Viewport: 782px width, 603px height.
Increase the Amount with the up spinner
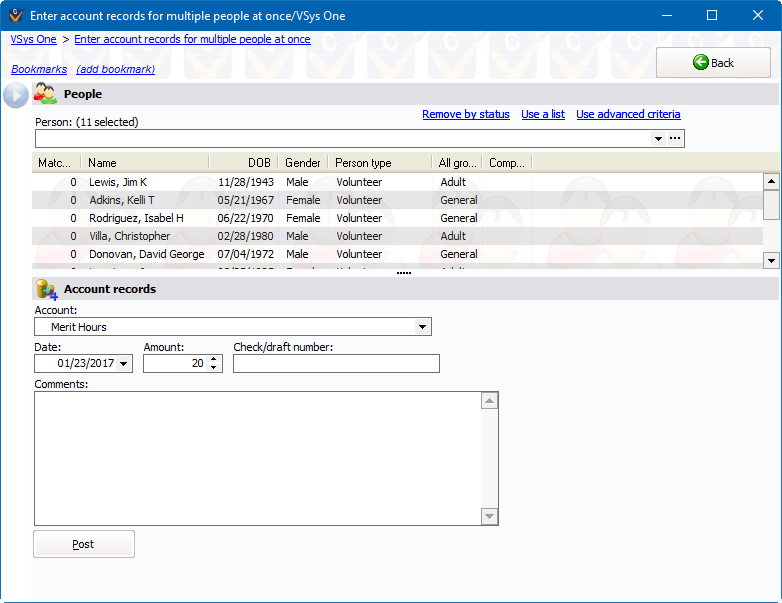click(214, 360)
